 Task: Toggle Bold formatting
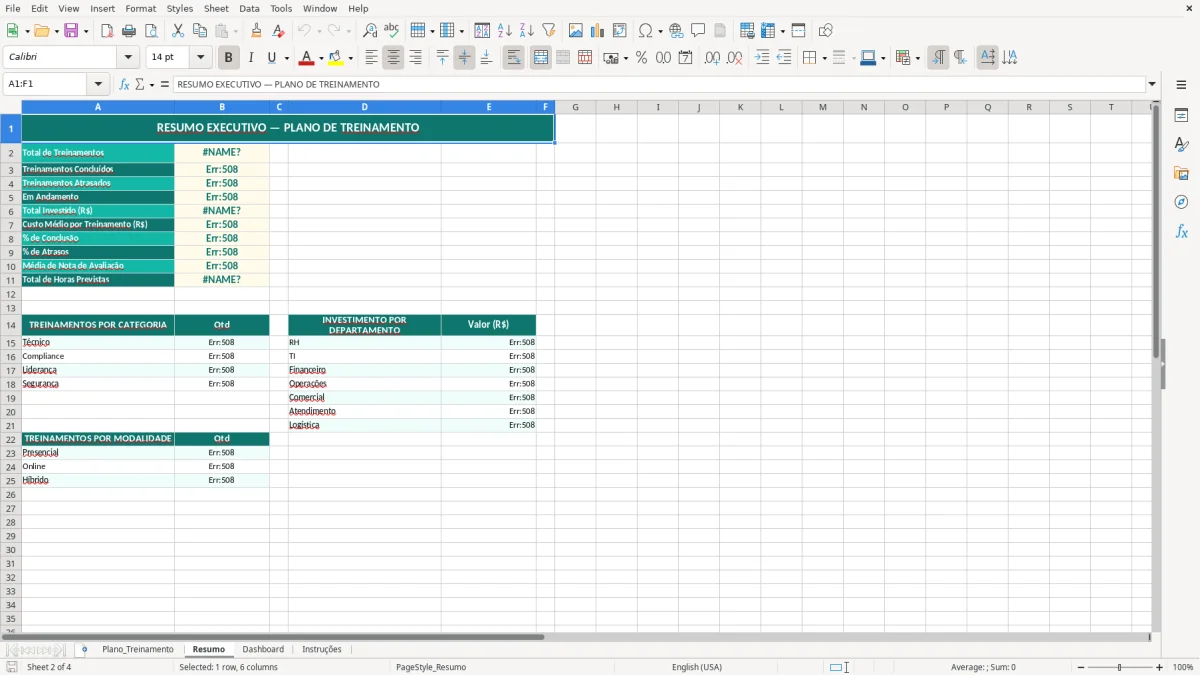click(228, 58)
